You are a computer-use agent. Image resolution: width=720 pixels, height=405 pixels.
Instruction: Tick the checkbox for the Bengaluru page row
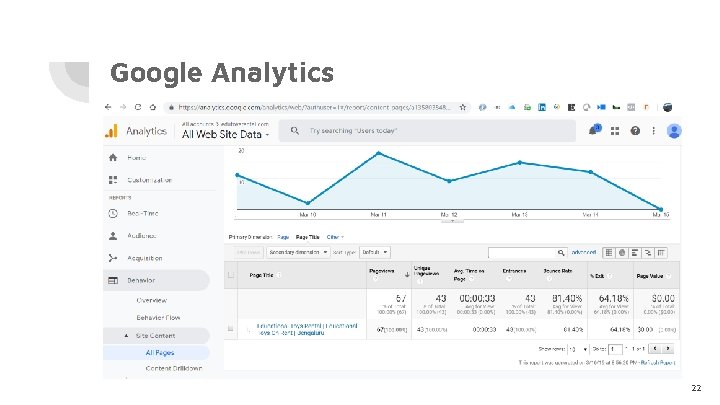(231, 329)
